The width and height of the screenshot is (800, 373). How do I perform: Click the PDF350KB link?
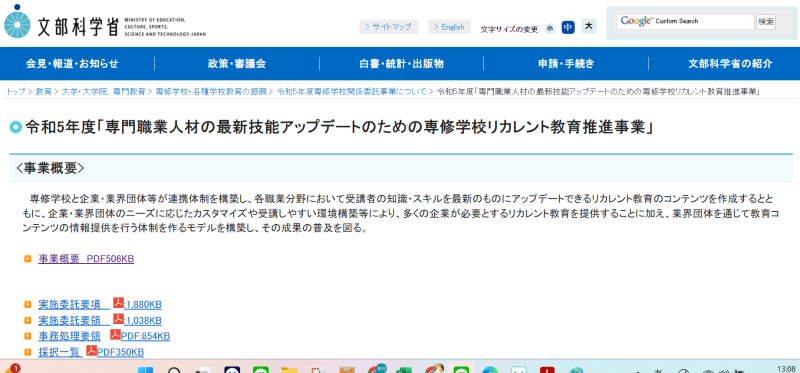[120, 352]
